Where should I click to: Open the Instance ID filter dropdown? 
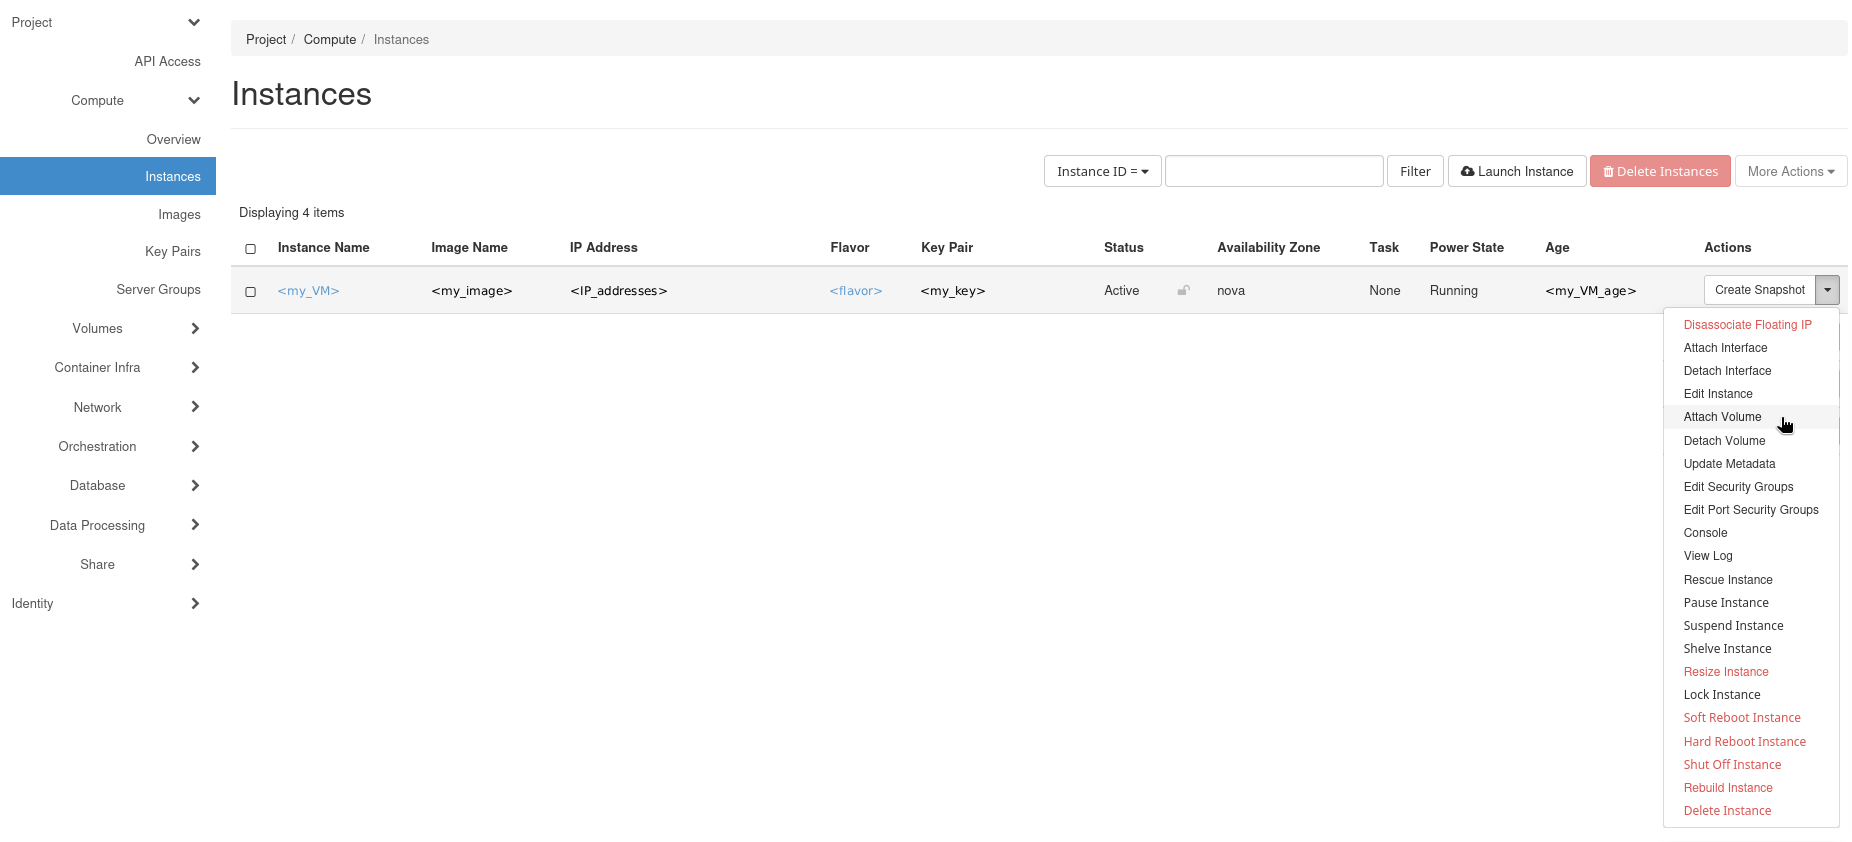1102,172
